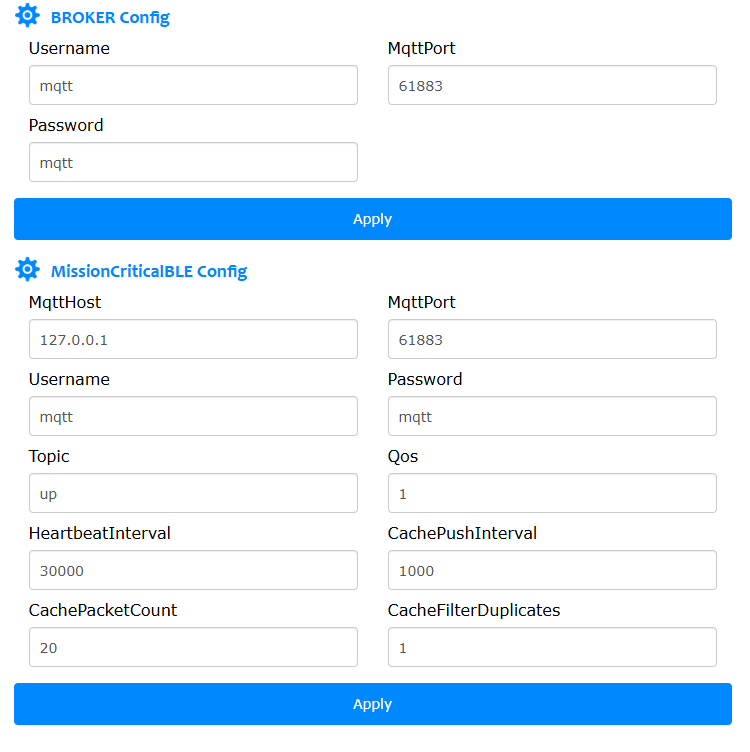
Task: Focus the BROKER MqttPort field
Action: tap(552, 85)
